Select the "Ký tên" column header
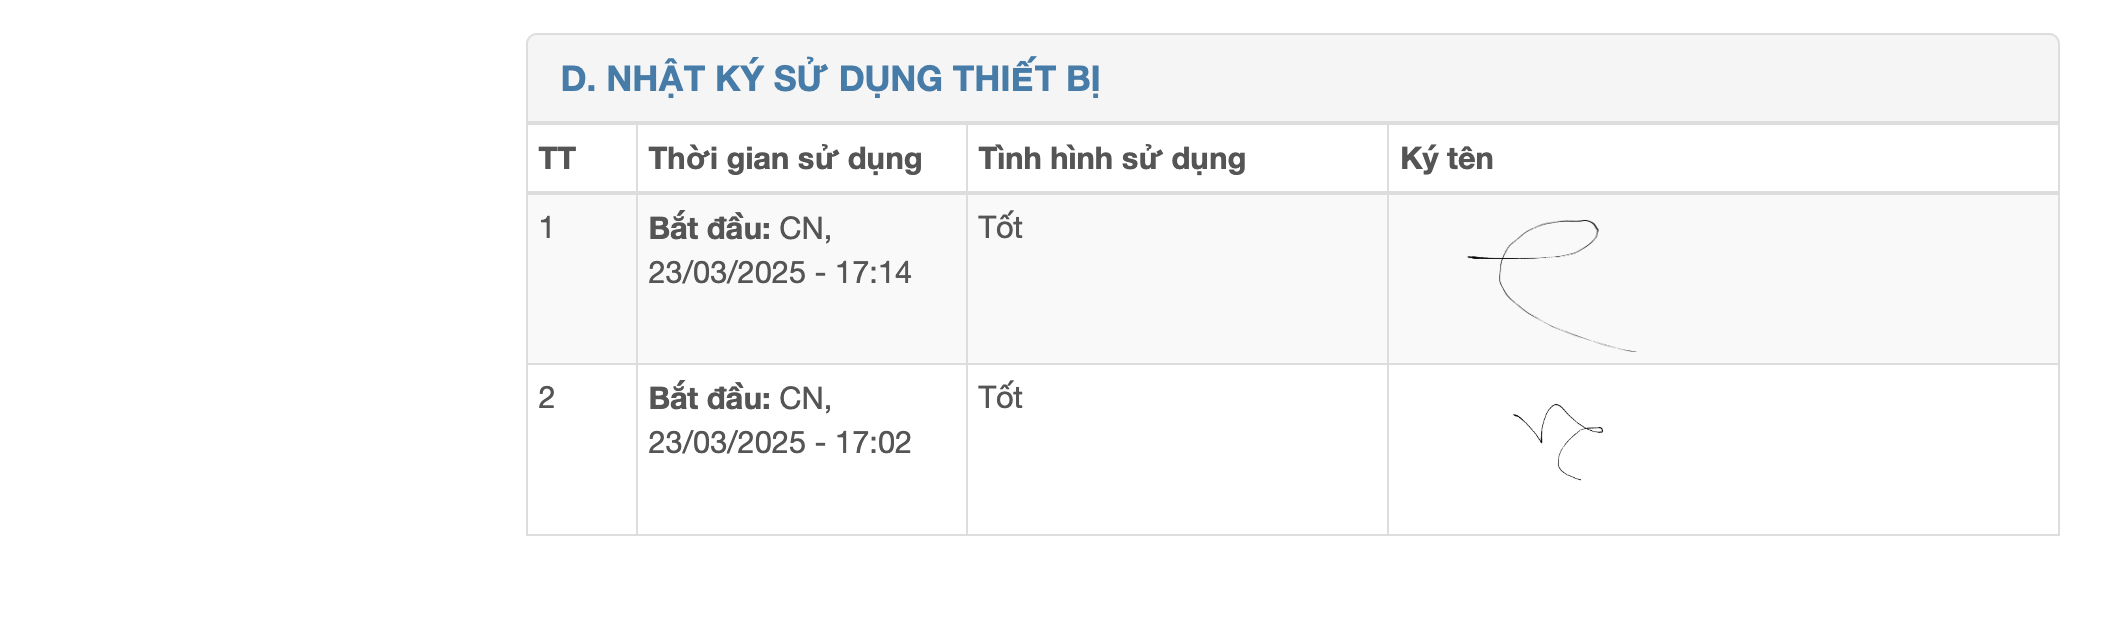Screen dimensions: 2108x632 [1446, 159]
